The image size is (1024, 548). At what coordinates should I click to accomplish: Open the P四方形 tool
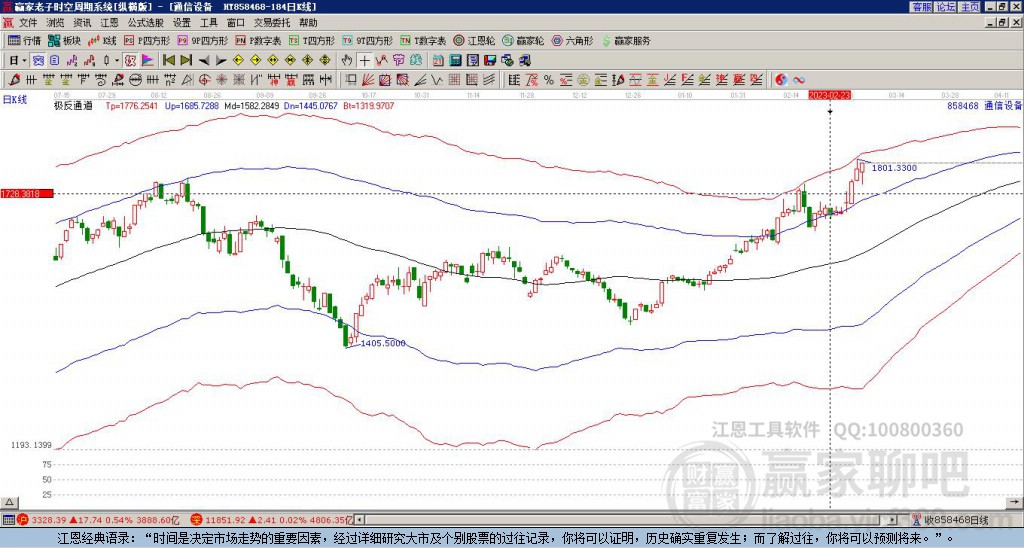[148, 40]
